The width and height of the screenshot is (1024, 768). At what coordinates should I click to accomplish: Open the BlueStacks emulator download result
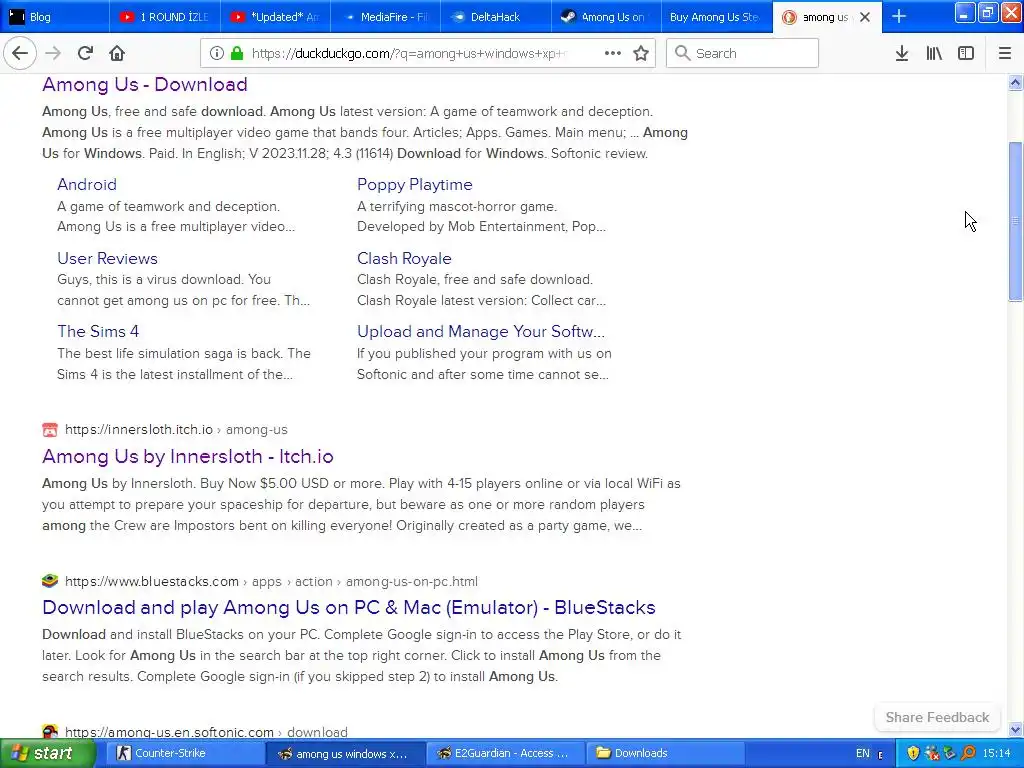pos(349,607)
